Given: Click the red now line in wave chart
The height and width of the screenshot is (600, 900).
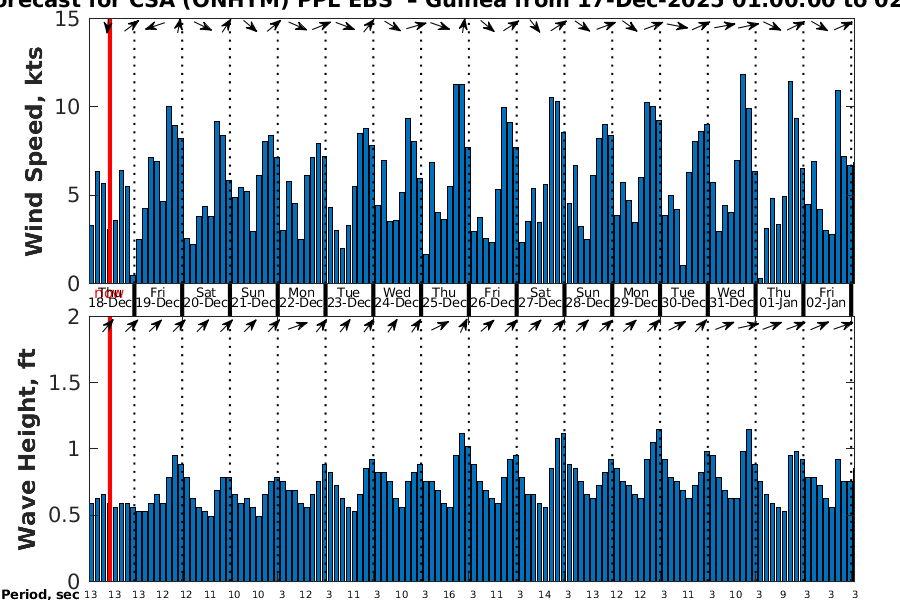Looking at the screenshot, I should pos(109,450).
